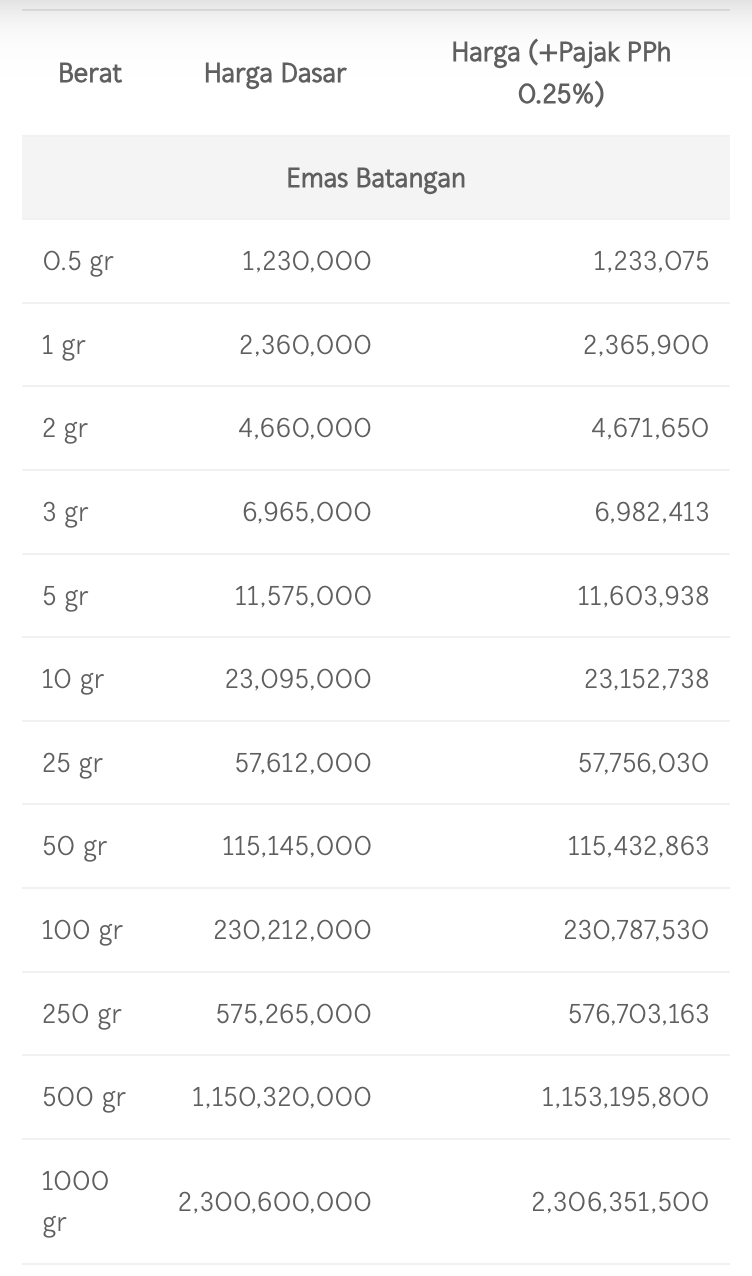This screenshot has height=1276, width=752.
Task: Select base price 575,265,000
Action: coord(293,1014)
